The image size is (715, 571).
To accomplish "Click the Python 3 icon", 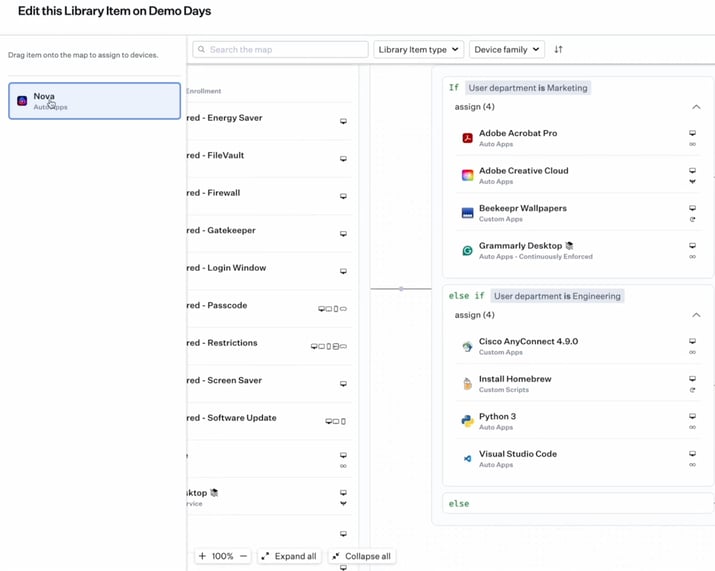I will pyautogui.click(x=467, y=422).
